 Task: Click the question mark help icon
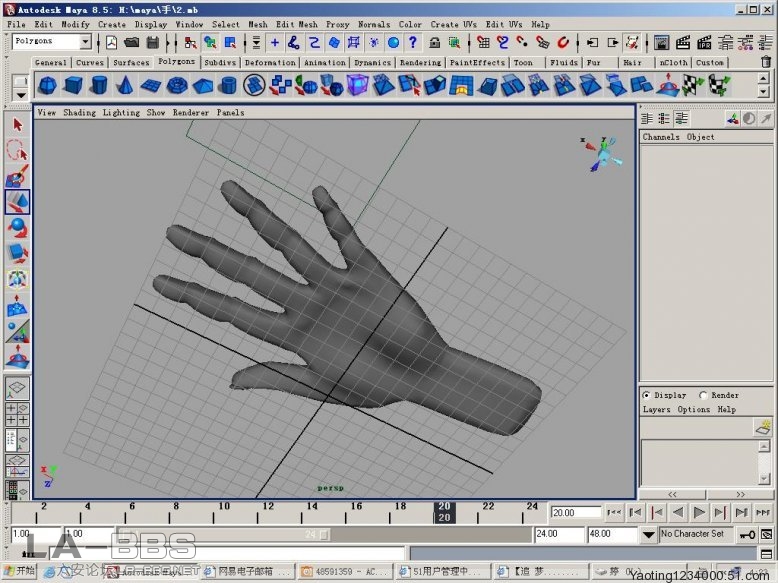click(412, 43)
